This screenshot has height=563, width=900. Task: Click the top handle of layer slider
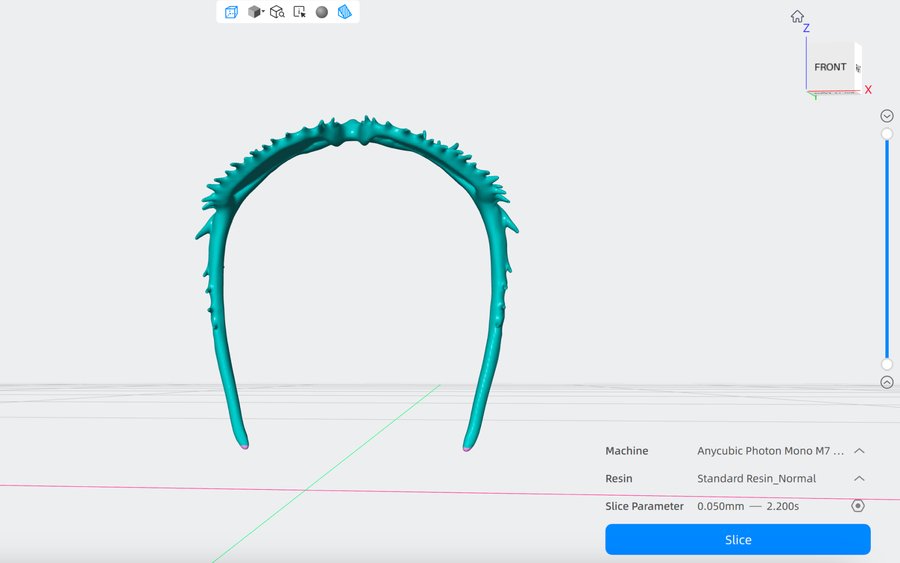887,134
